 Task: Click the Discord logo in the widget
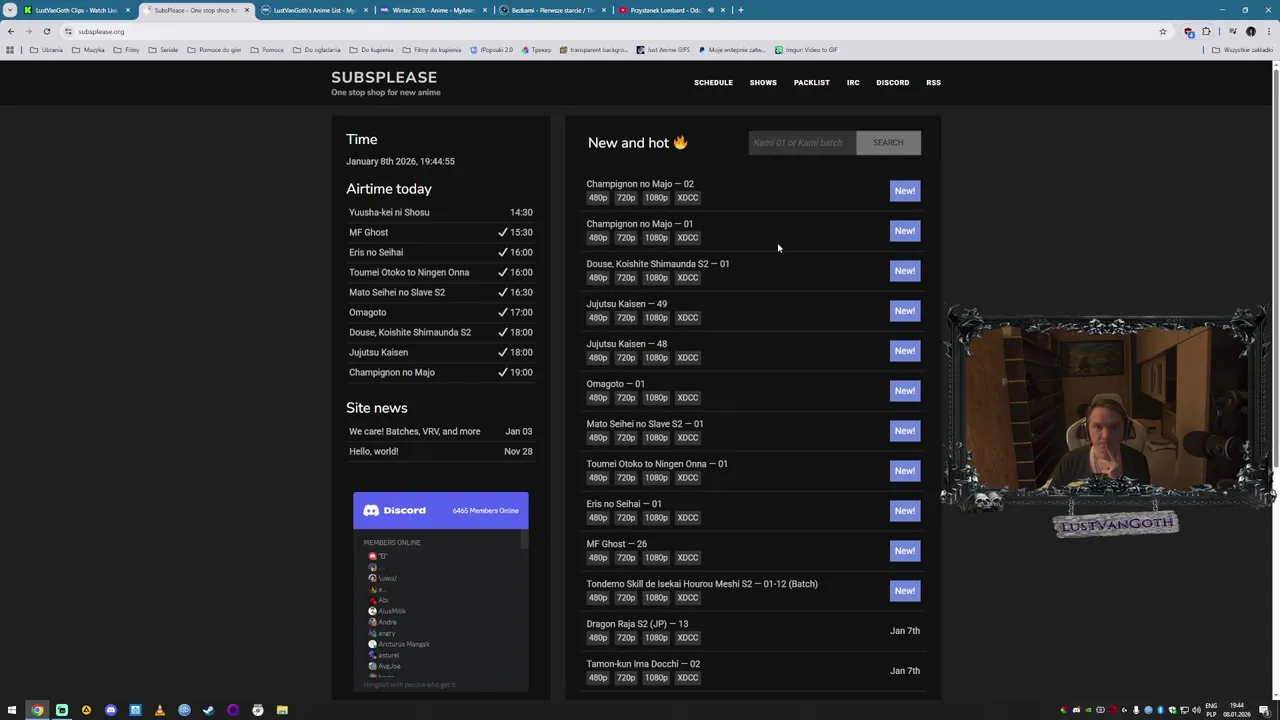[394, 510]
